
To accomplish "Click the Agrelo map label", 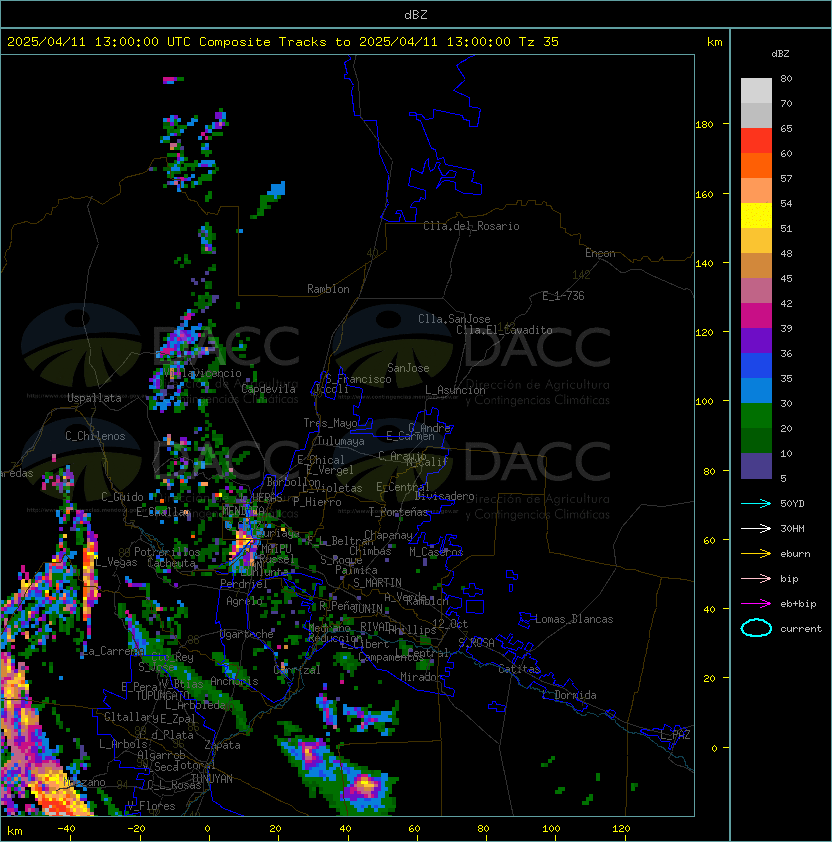I will tap(244, 601).
